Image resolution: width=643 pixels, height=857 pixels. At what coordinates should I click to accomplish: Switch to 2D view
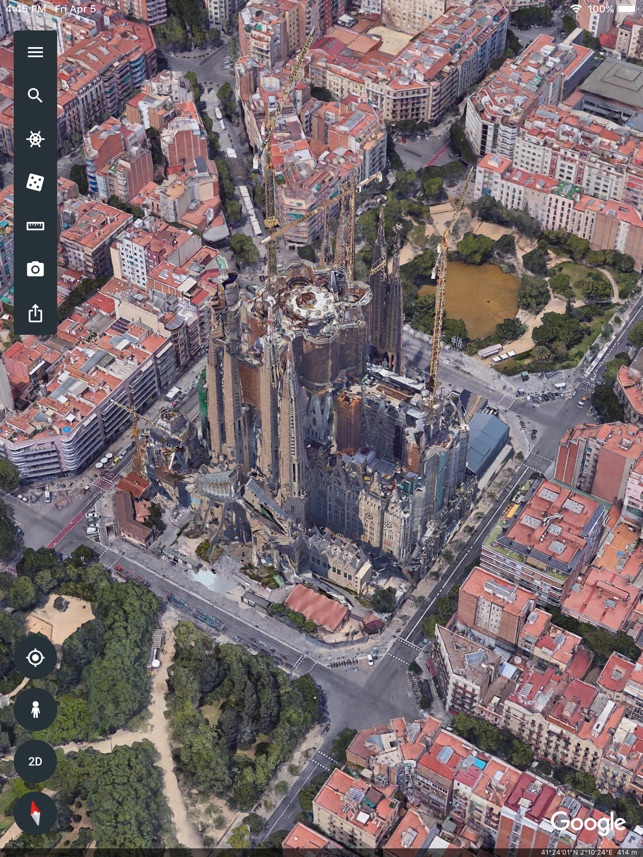click(35, 761)
